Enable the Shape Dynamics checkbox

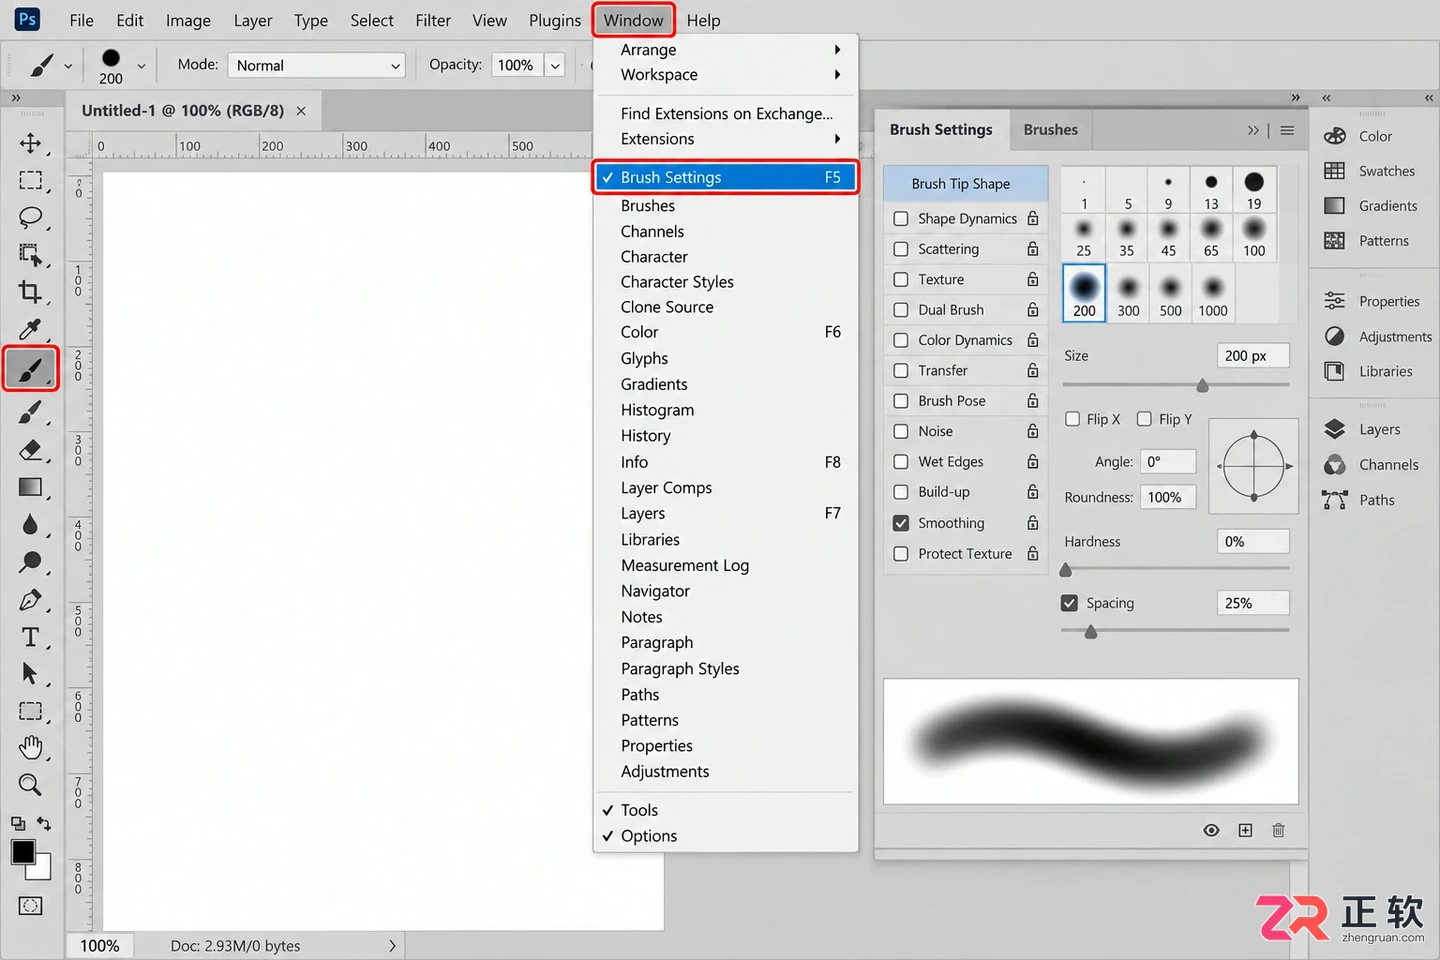(901, 218)
